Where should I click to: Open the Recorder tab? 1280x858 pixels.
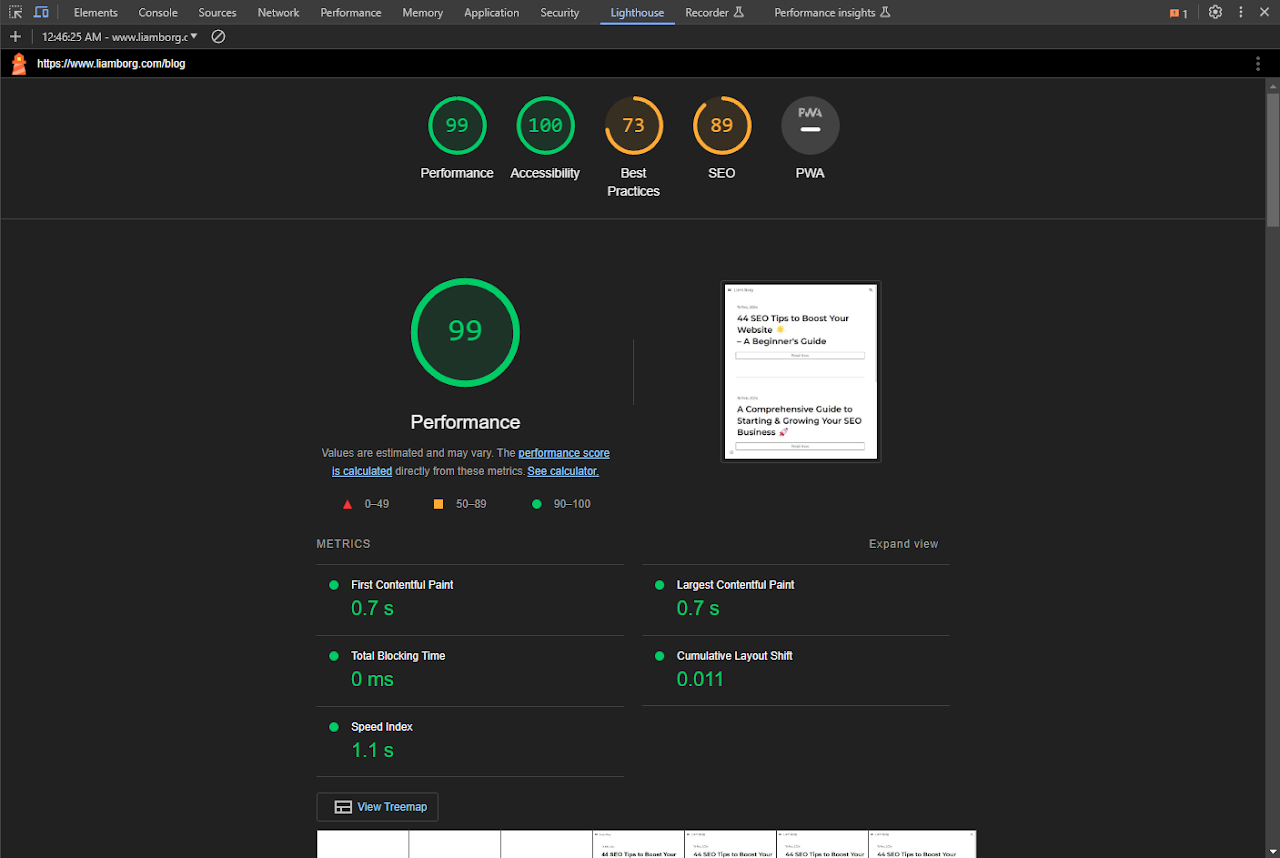pyautogui.click(x=715, y=12)
